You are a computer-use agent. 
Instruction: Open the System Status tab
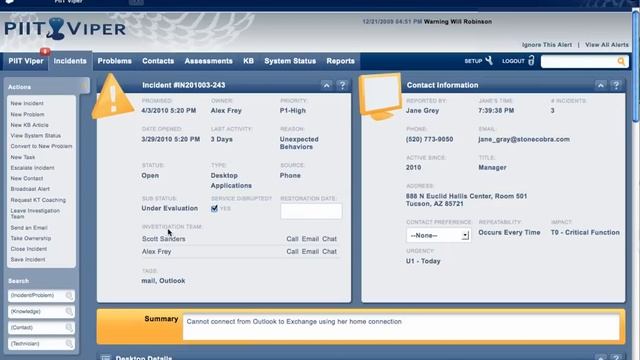pos(290,61)
